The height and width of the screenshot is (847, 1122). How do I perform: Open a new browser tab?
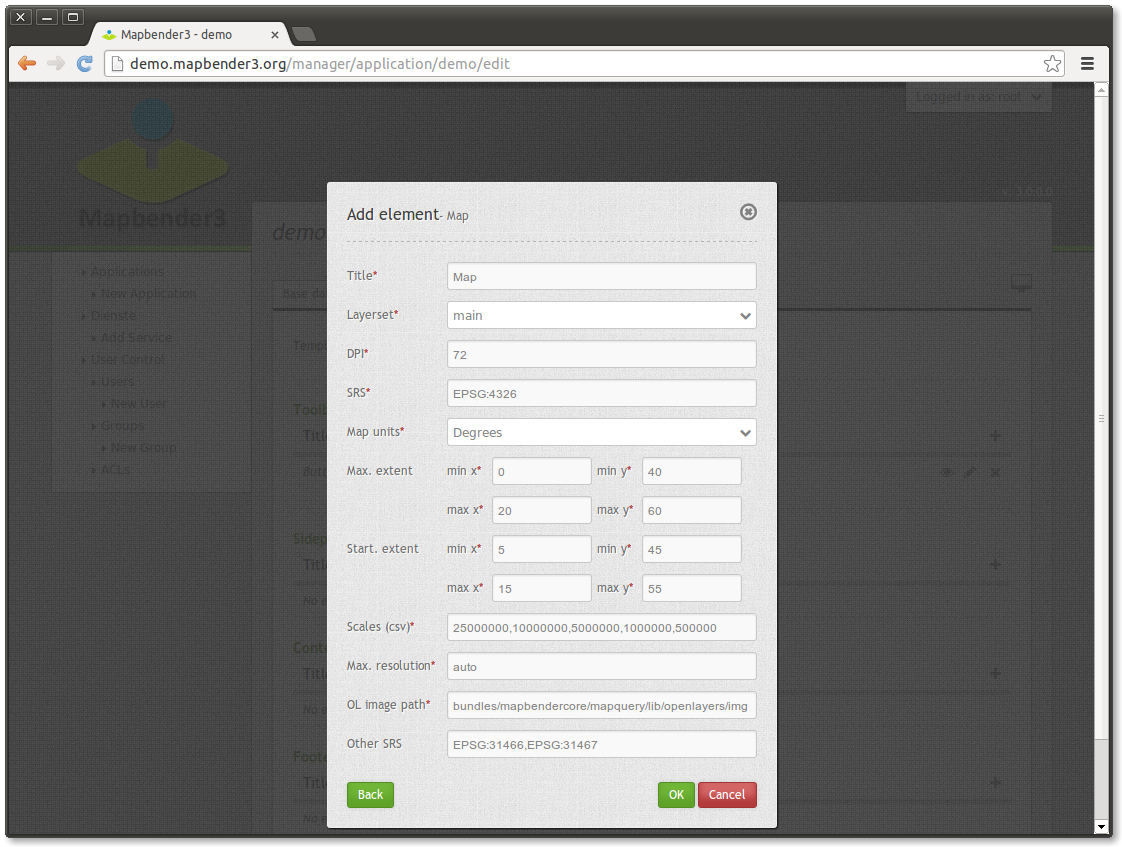tap(303, 34)
